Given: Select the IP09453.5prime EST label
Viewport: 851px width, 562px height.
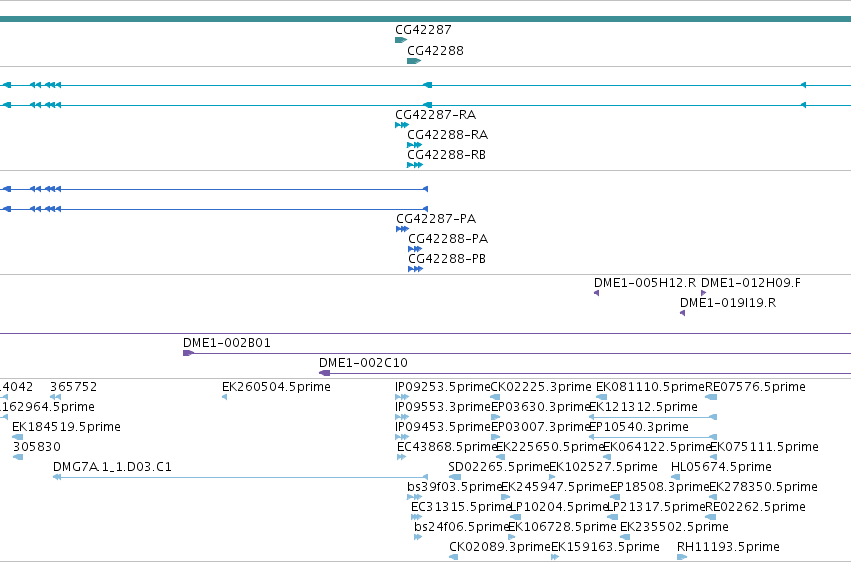Looking at the screenshot, I should pyautogui.click(x=442, y=427).
